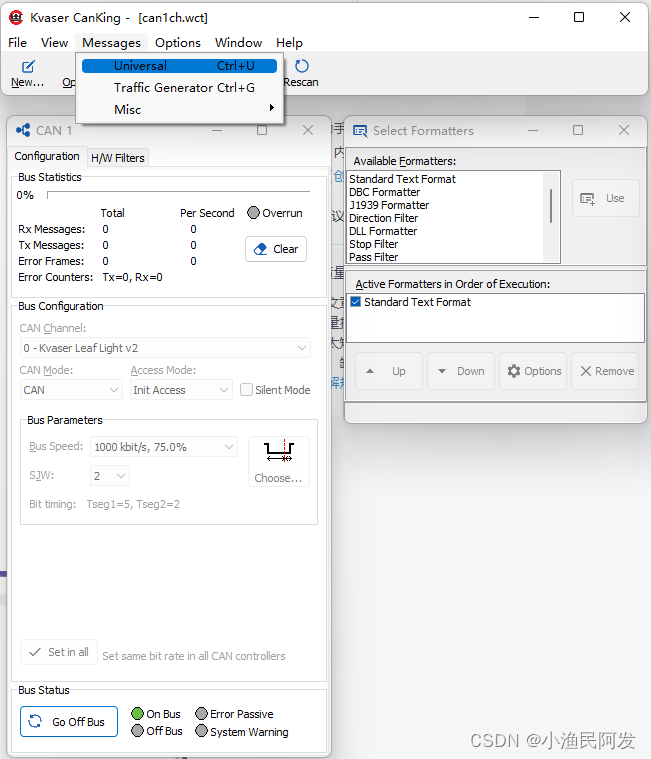
Task: Open the SJW dropdown
Action: coord(110,476)
